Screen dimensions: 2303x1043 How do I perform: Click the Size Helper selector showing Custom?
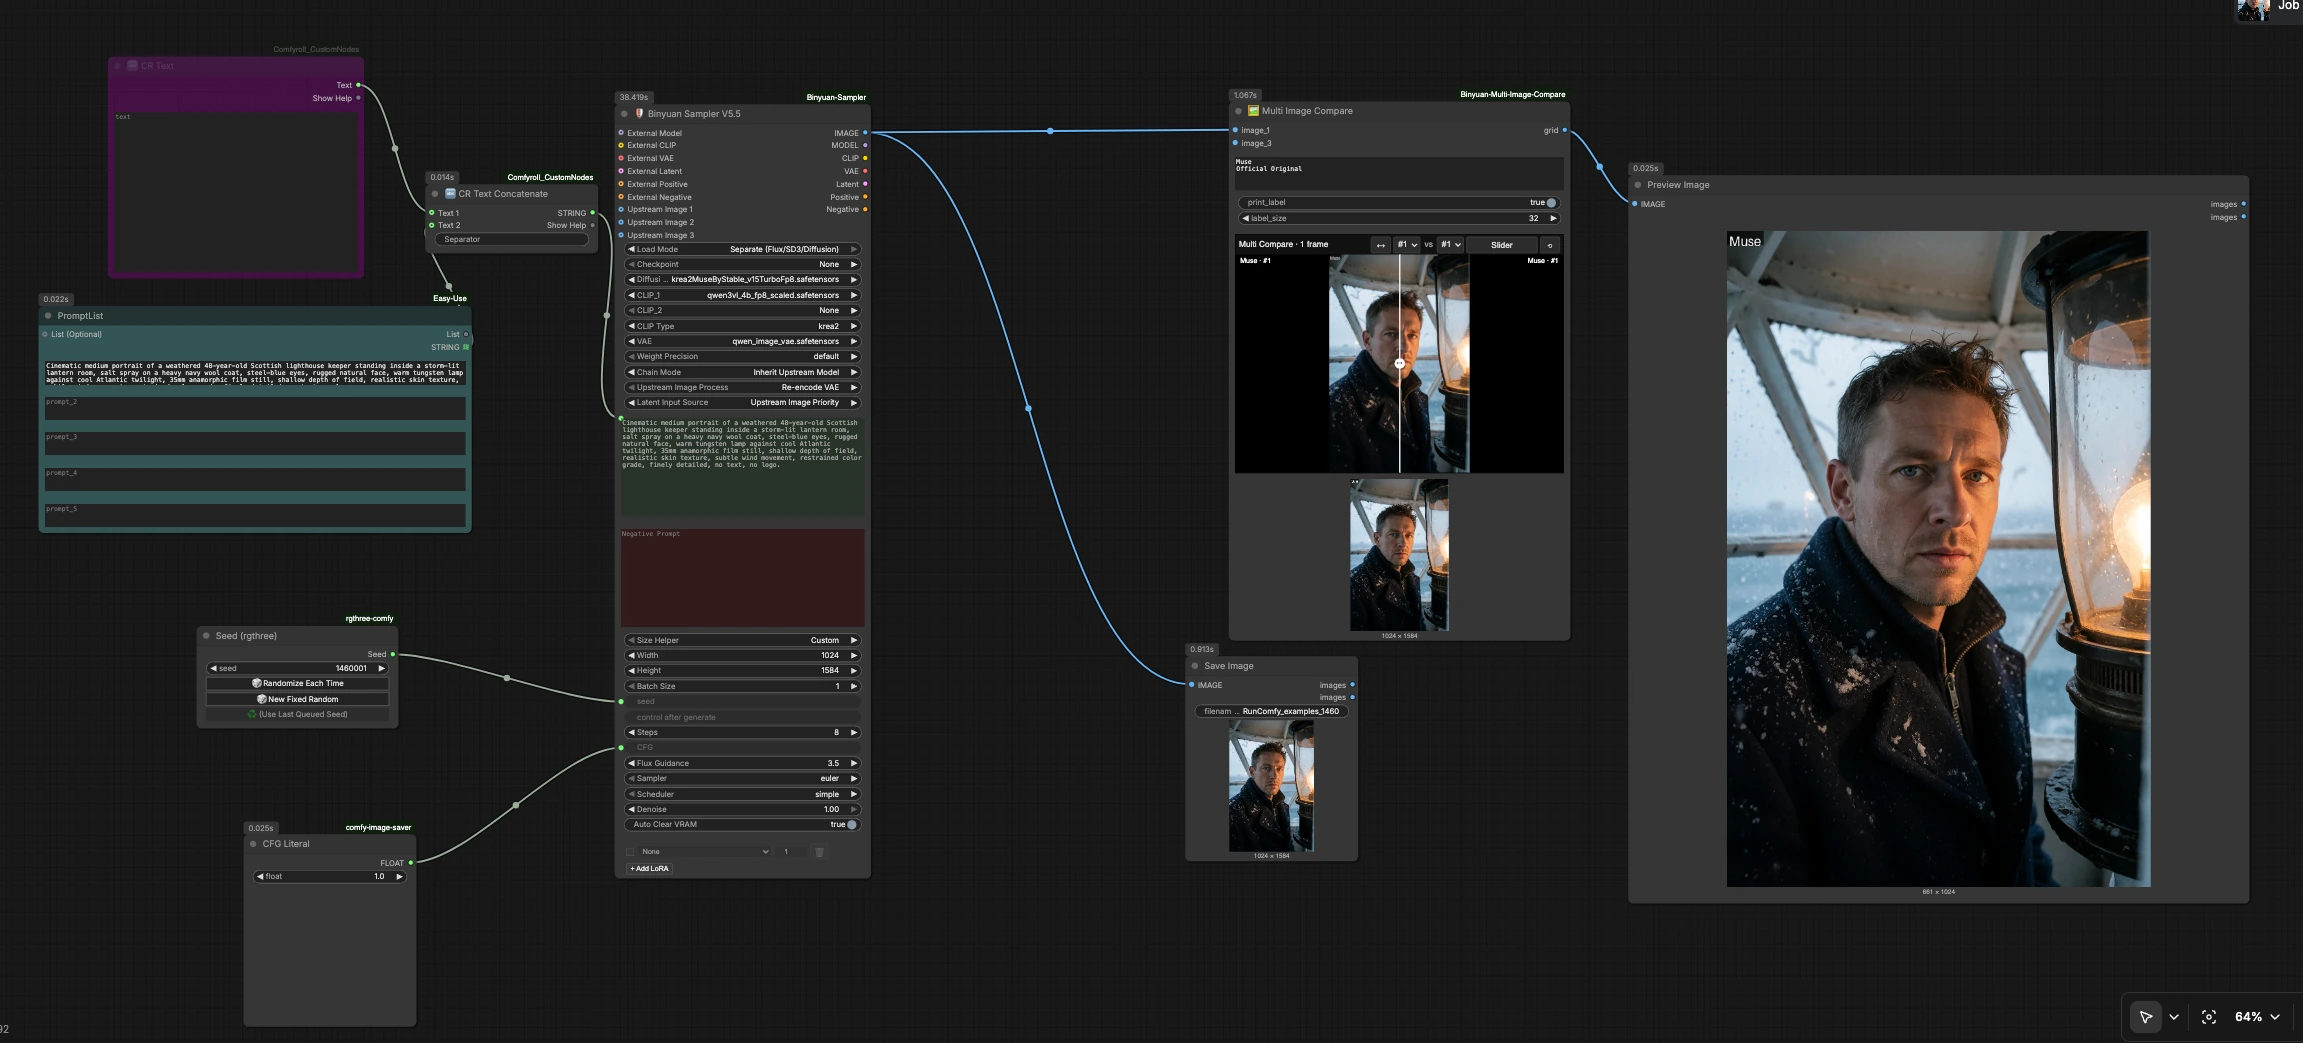click(x=742, y=640)
